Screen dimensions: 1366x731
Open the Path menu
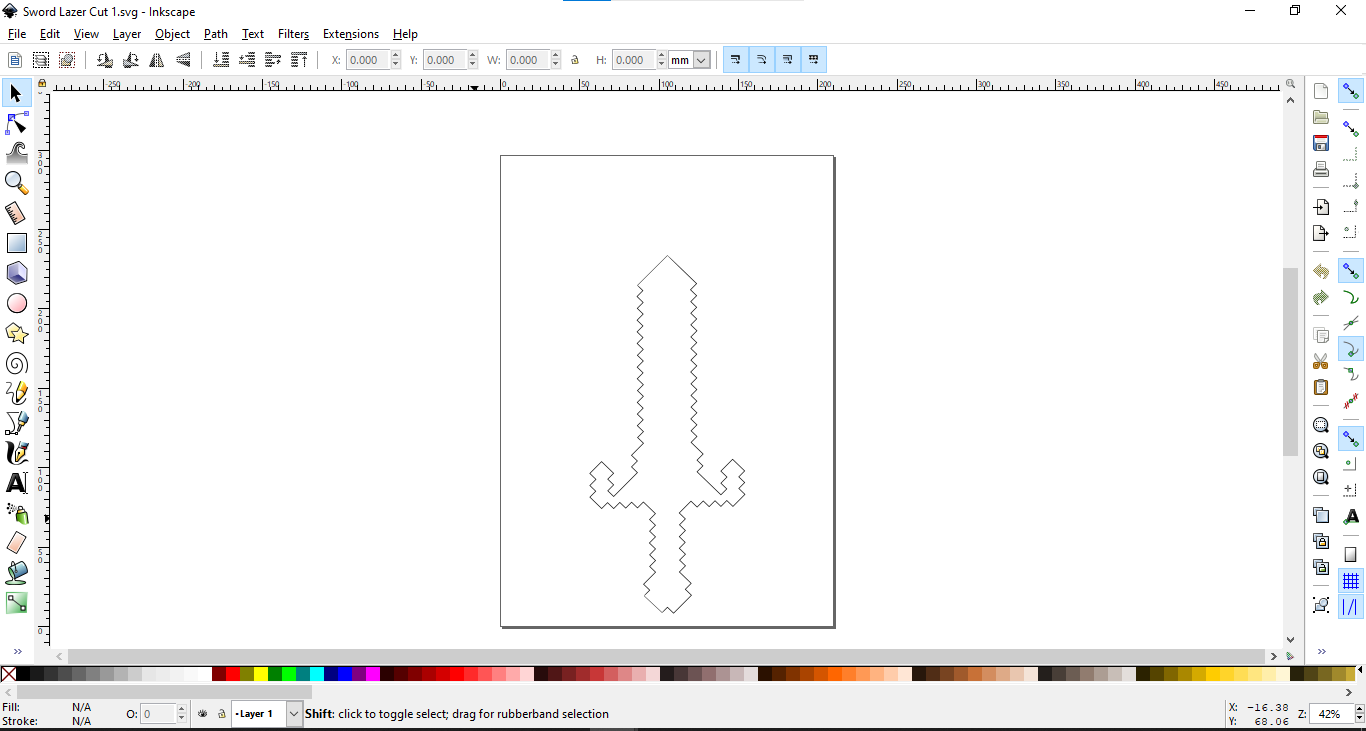pyautogui.click(x=216, y=34)
